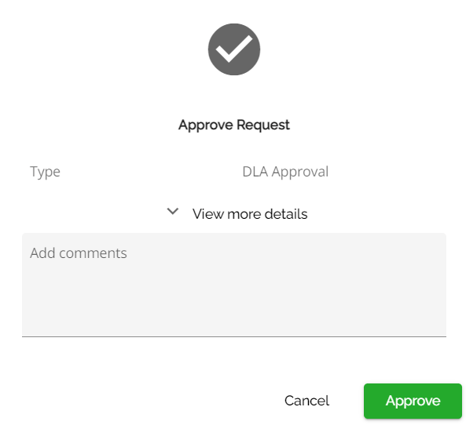Click the chevron beside View more details
The width and height of the screenshot is (466, 425).
[x=173, y=211]
